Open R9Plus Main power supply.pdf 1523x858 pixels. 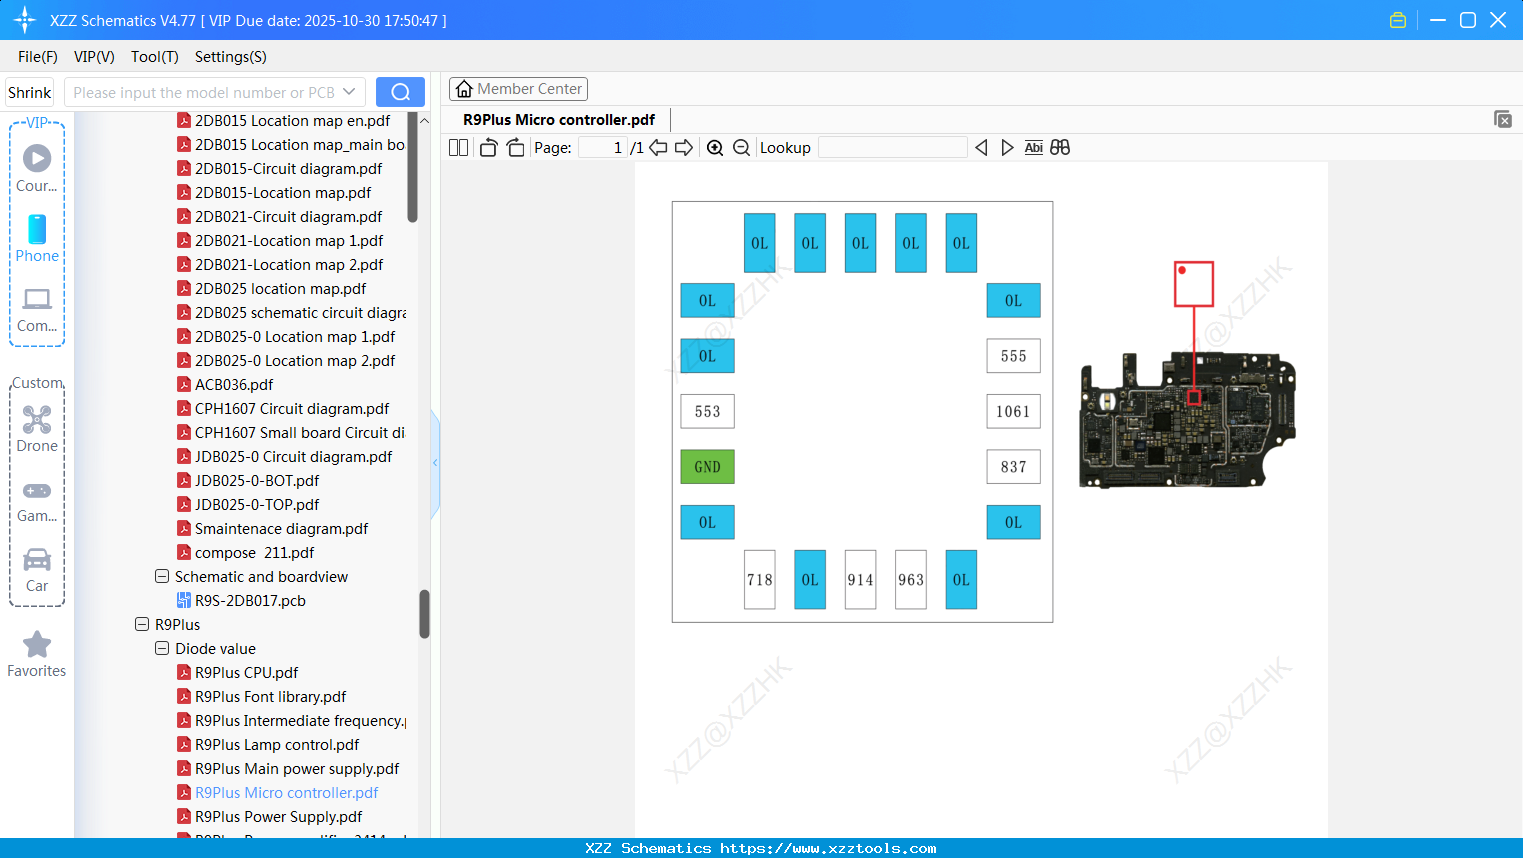pos(297,769)
